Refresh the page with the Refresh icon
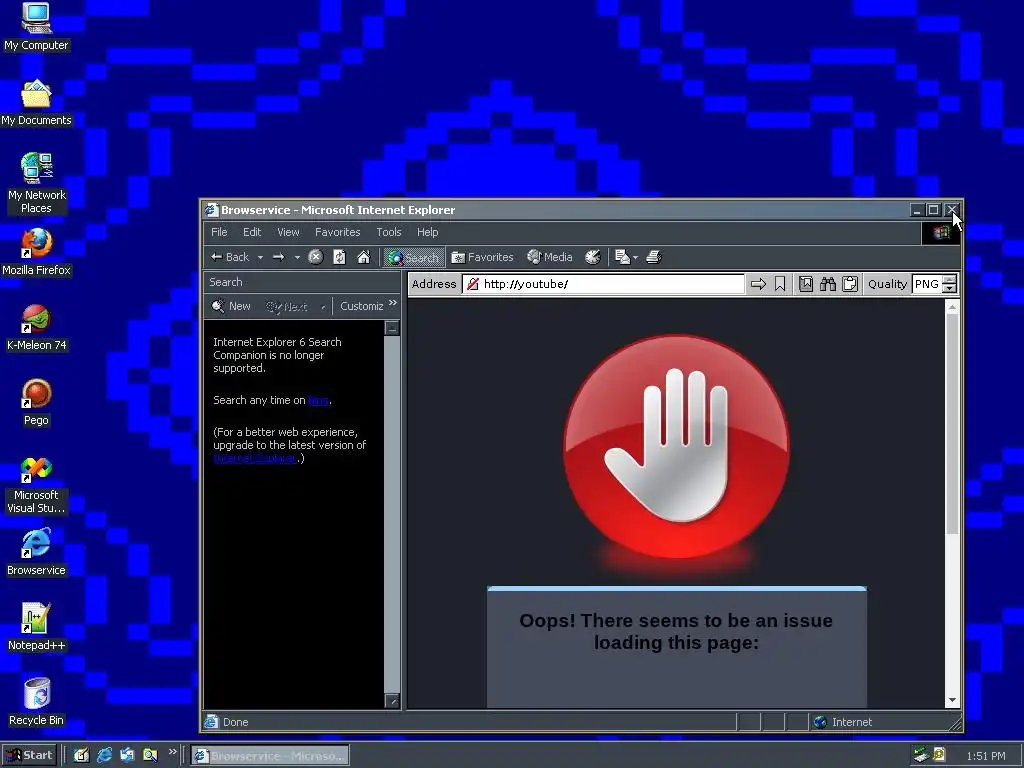 (340, 257)
